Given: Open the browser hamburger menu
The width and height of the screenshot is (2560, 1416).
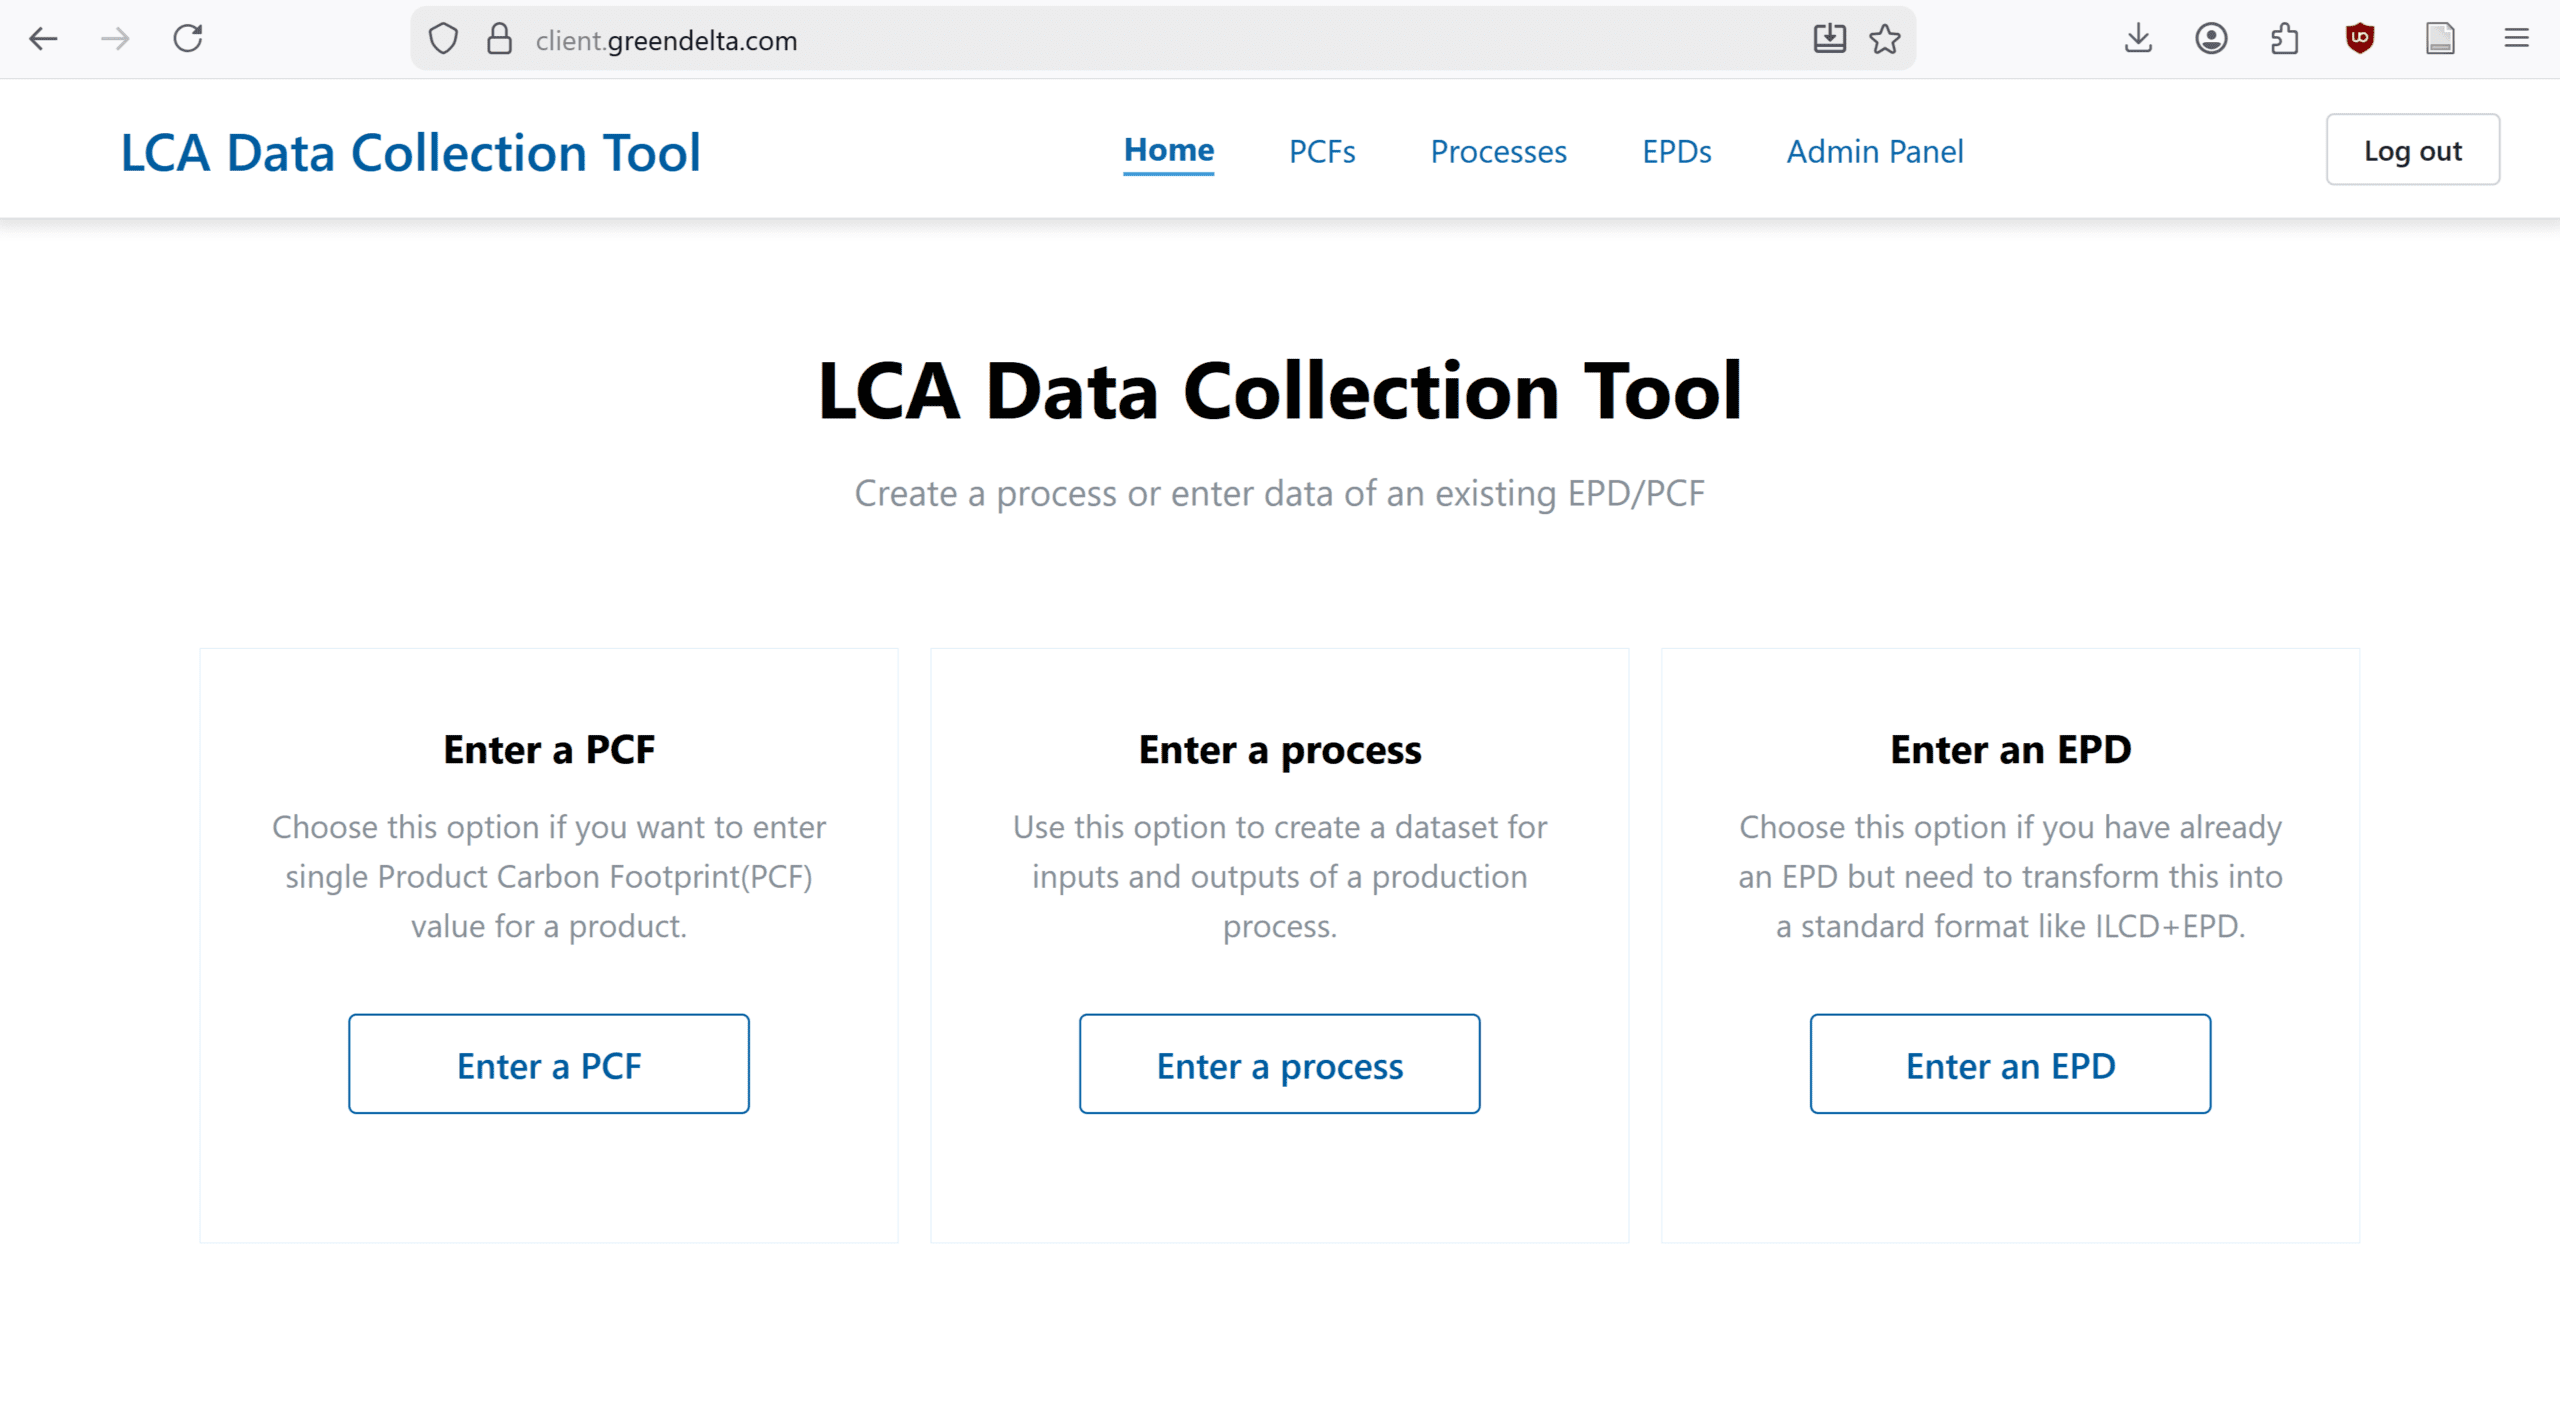Looking at the screenshot, I should pyautogui.click(x=2516, y=39).
